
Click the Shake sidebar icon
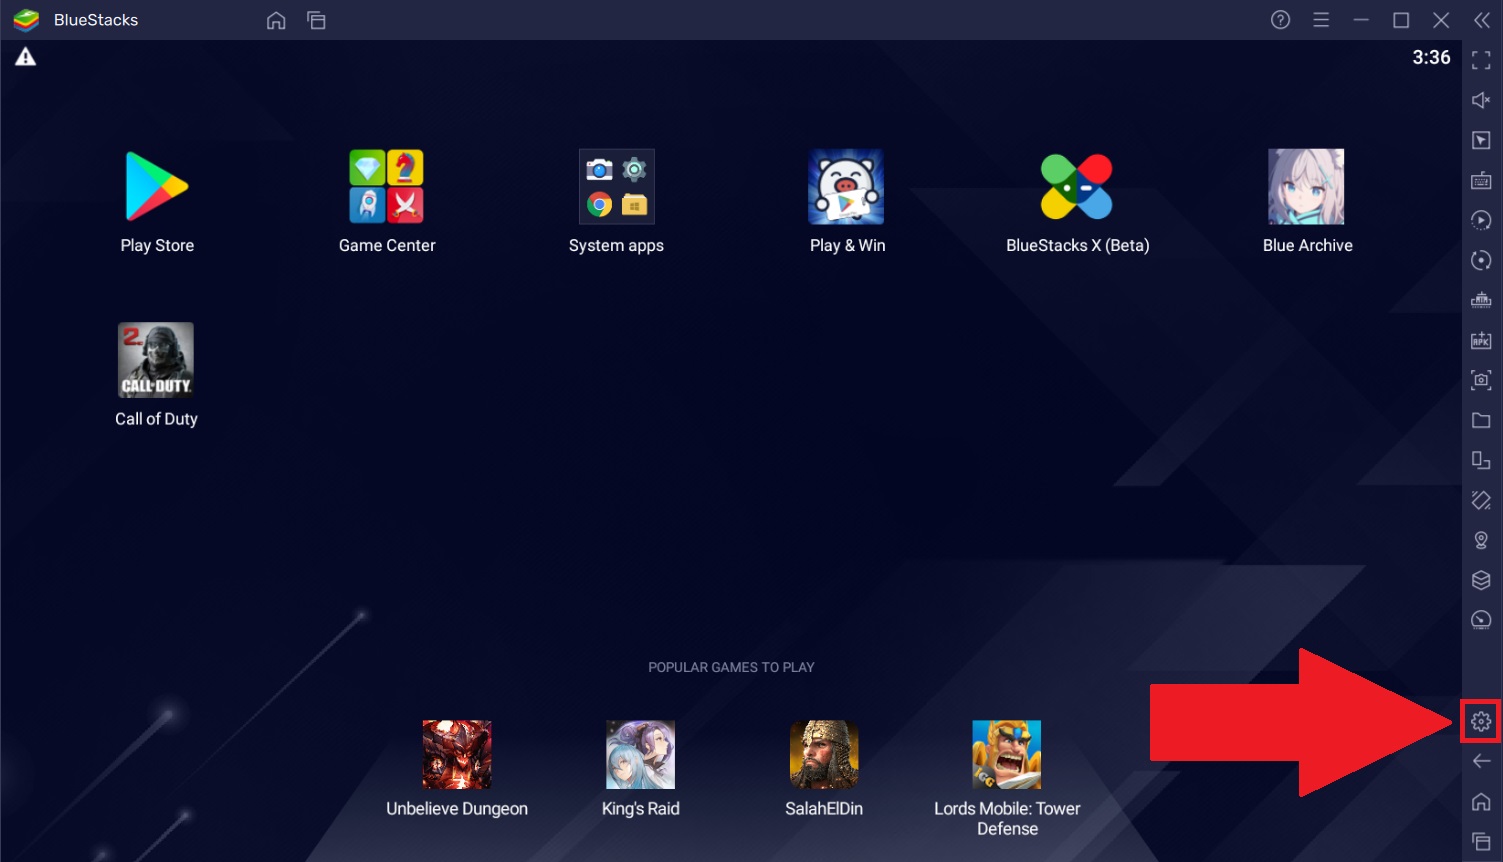(1481, 500)
